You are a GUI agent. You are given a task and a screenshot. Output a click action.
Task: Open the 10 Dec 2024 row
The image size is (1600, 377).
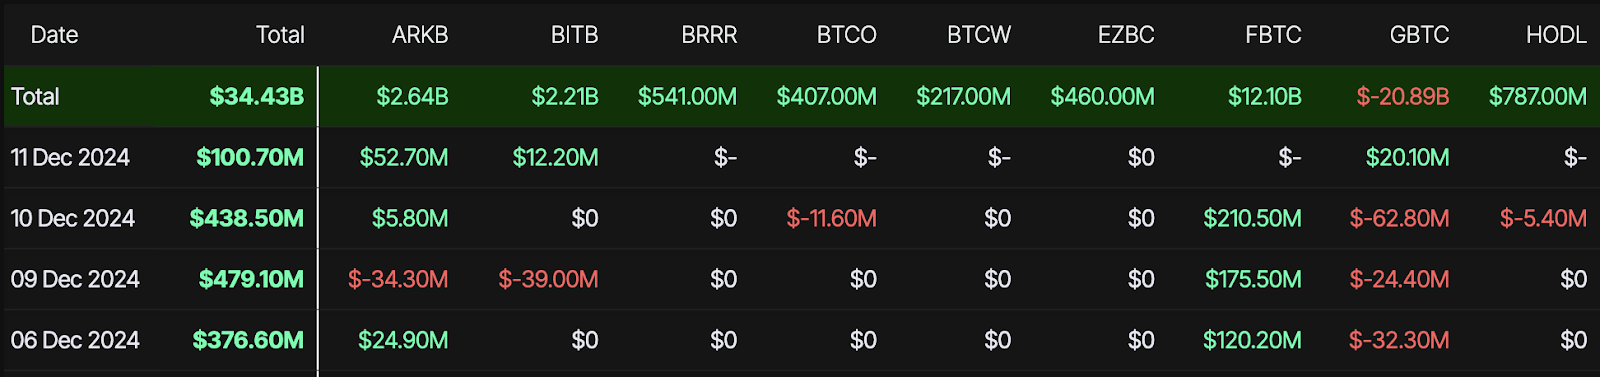pyautogui.click(x=800, y=218)
